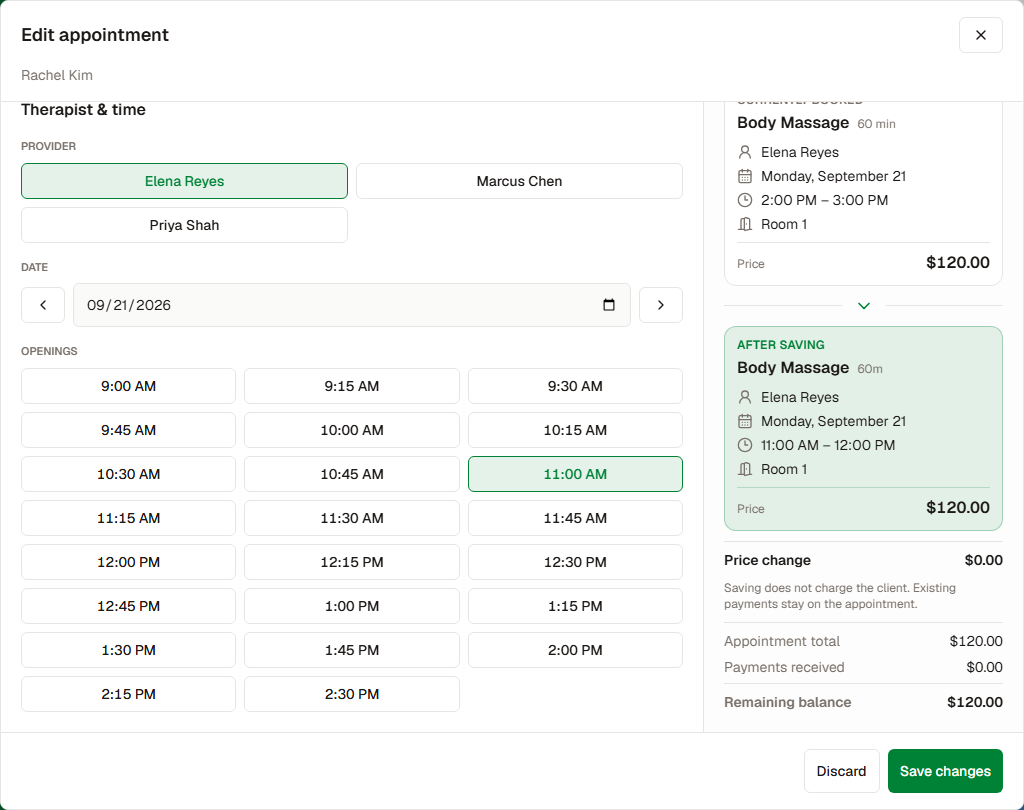The width and height of the screenshot is (1024, 810).
Task: Choose Marcus Chen as provider
Action: click(x=519, y=181)
